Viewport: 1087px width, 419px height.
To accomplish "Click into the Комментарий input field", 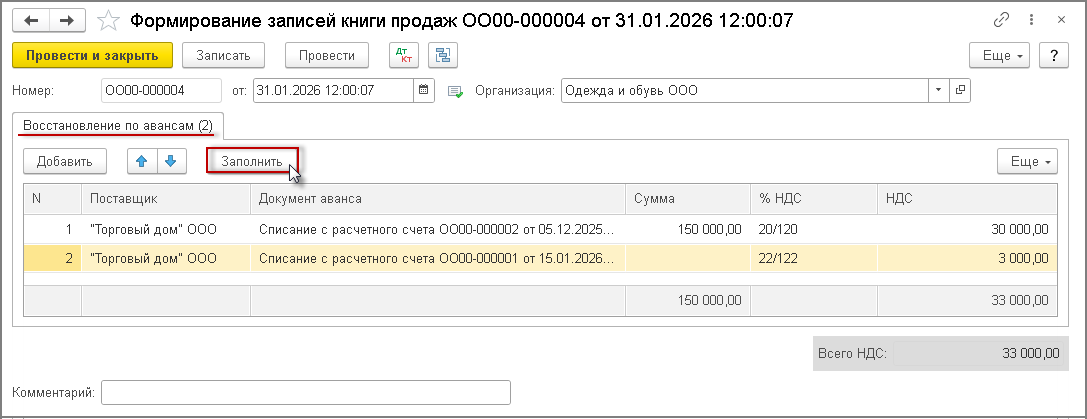I will click(306, 392).
